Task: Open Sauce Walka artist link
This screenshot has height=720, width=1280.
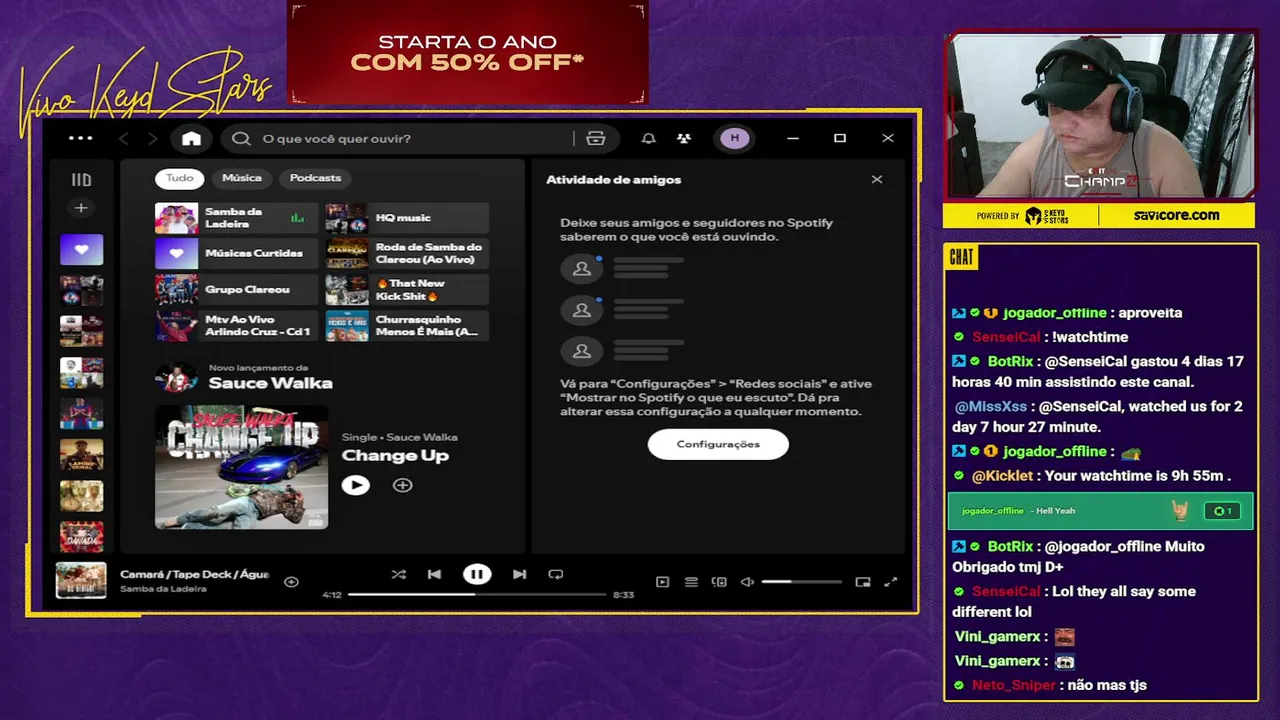Action: 270,383
